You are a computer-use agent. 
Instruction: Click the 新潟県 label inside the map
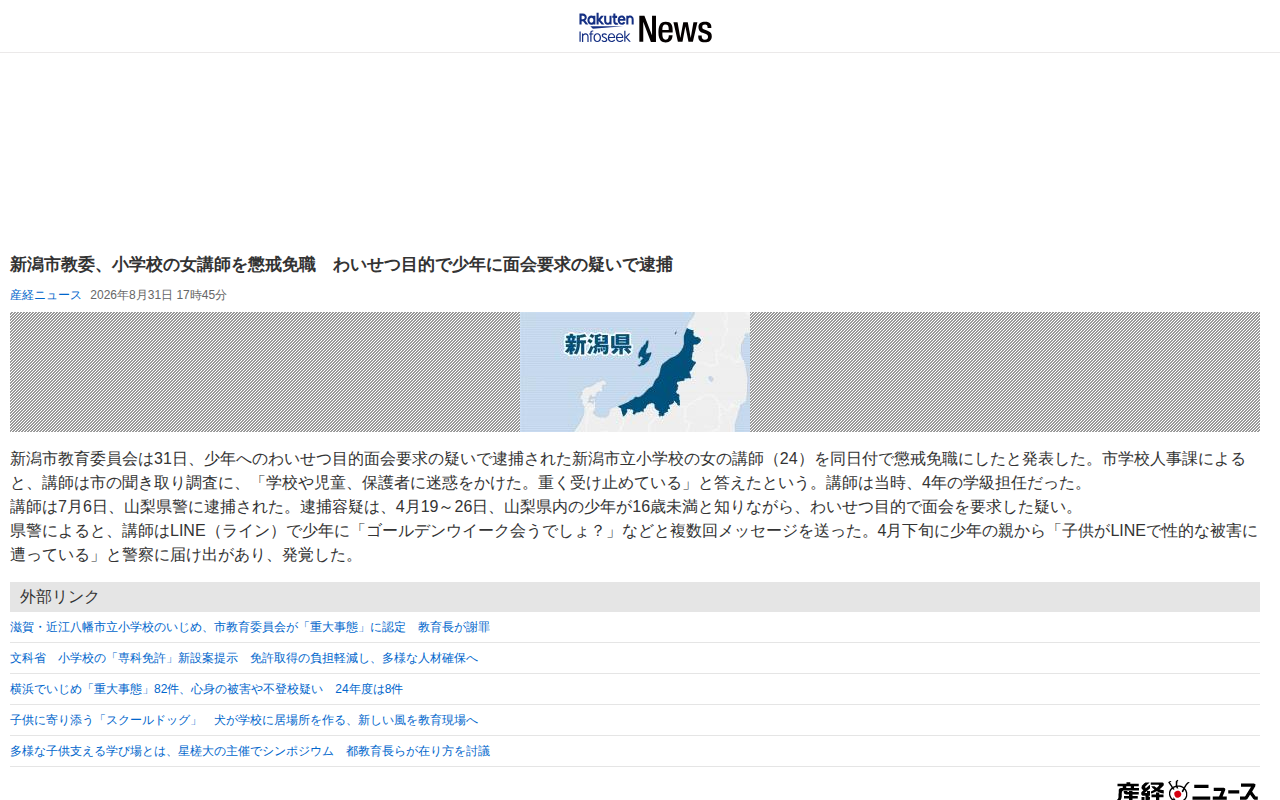tap(598, 345)
